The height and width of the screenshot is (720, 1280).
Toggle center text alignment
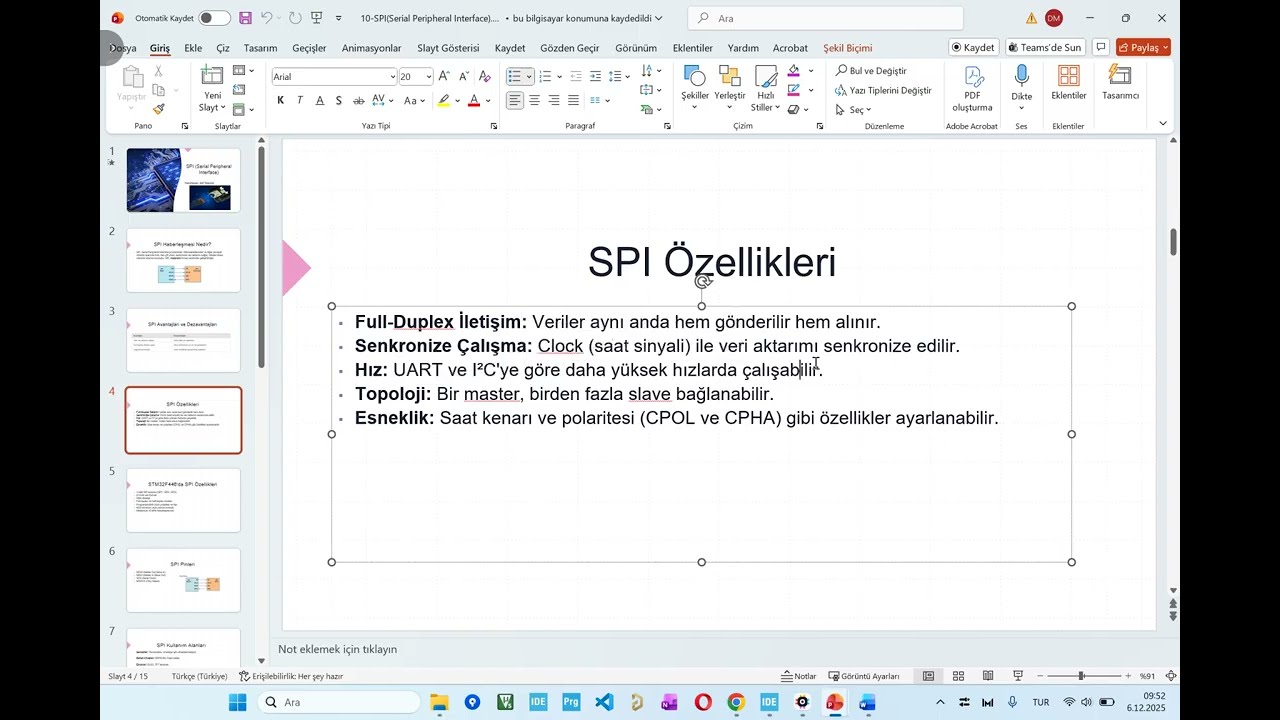(x=534, y=100)
